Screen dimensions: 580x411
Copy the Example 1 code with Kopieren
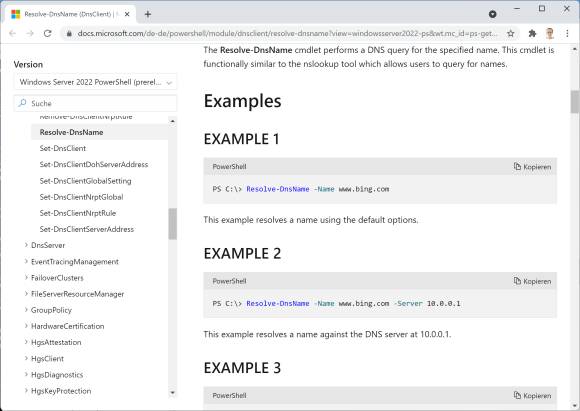tap(532, 167)
